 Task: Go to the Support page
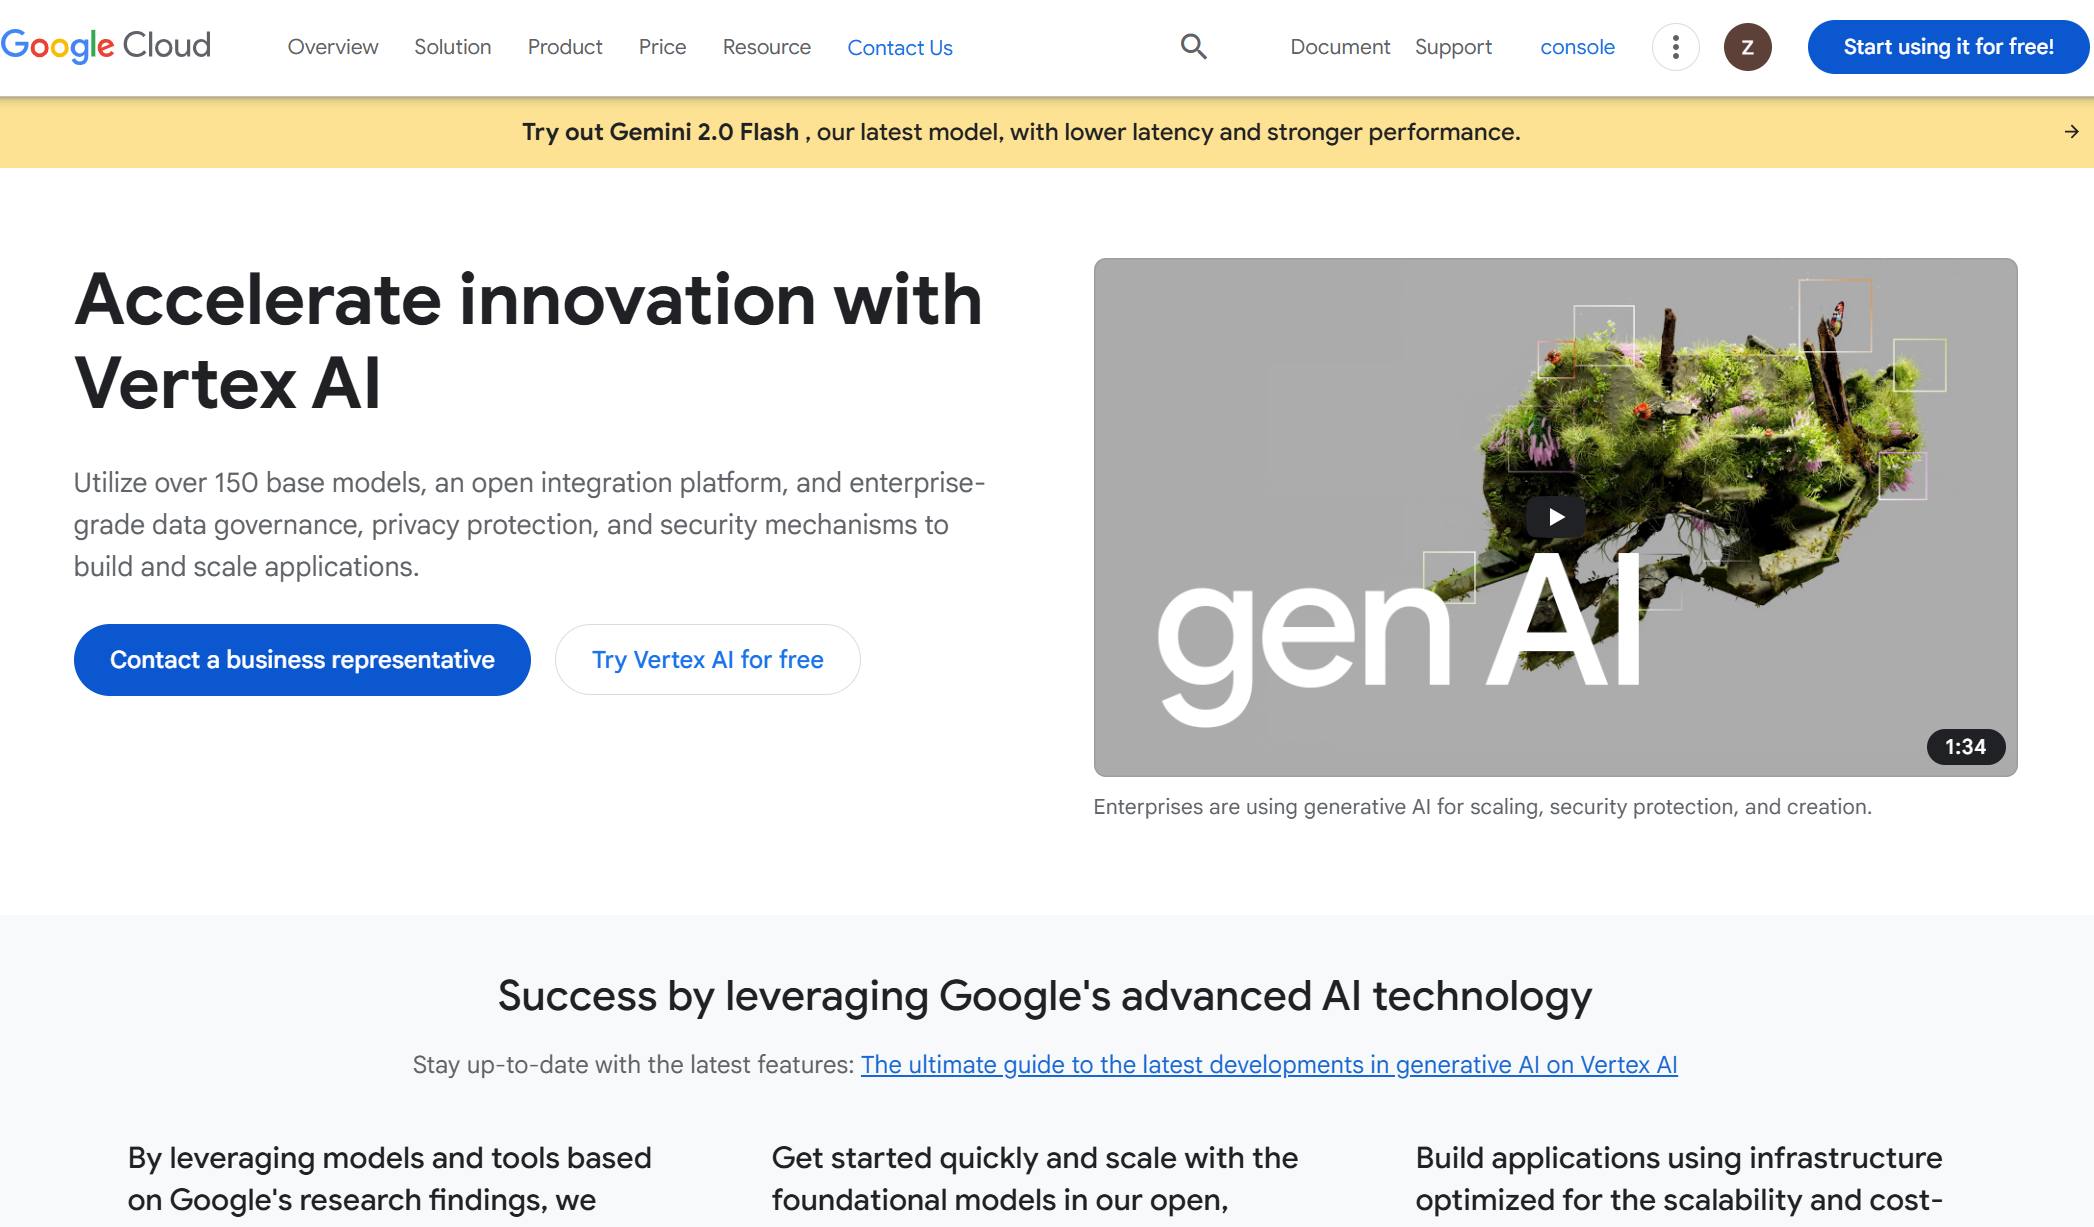pyautogui.click(x=1452, y=47)
